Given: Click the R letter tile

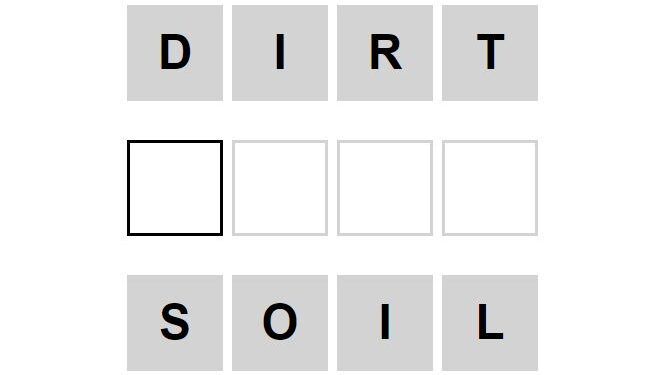Looking at the screenshot, I should coord(385,53).
